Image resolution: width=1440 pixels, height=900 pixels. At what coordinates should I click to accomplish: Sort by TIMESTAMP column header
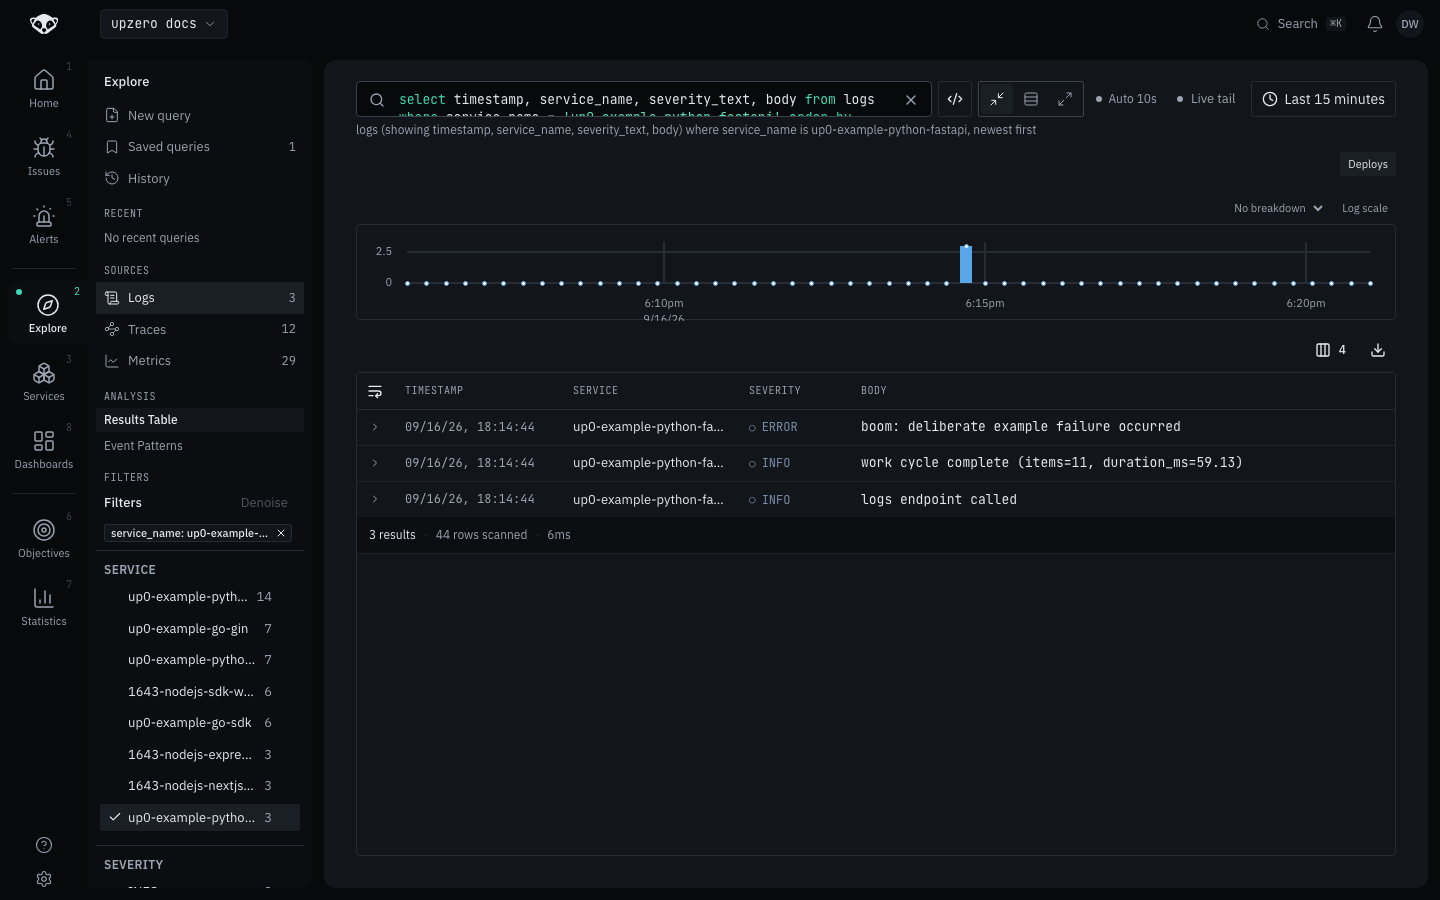click(434, 391)
